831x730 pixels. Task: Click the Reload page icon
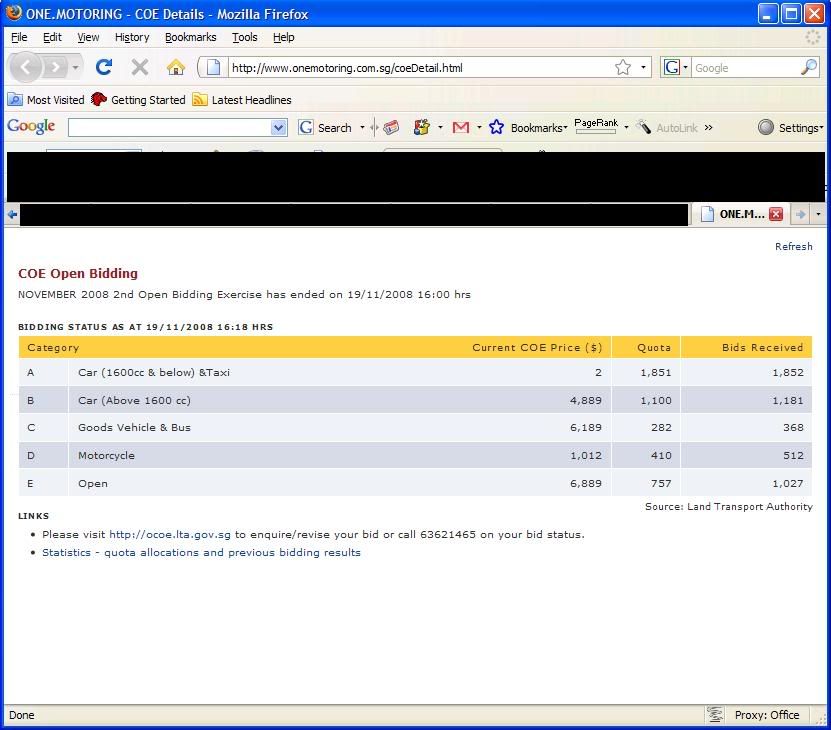click(103, 67)
